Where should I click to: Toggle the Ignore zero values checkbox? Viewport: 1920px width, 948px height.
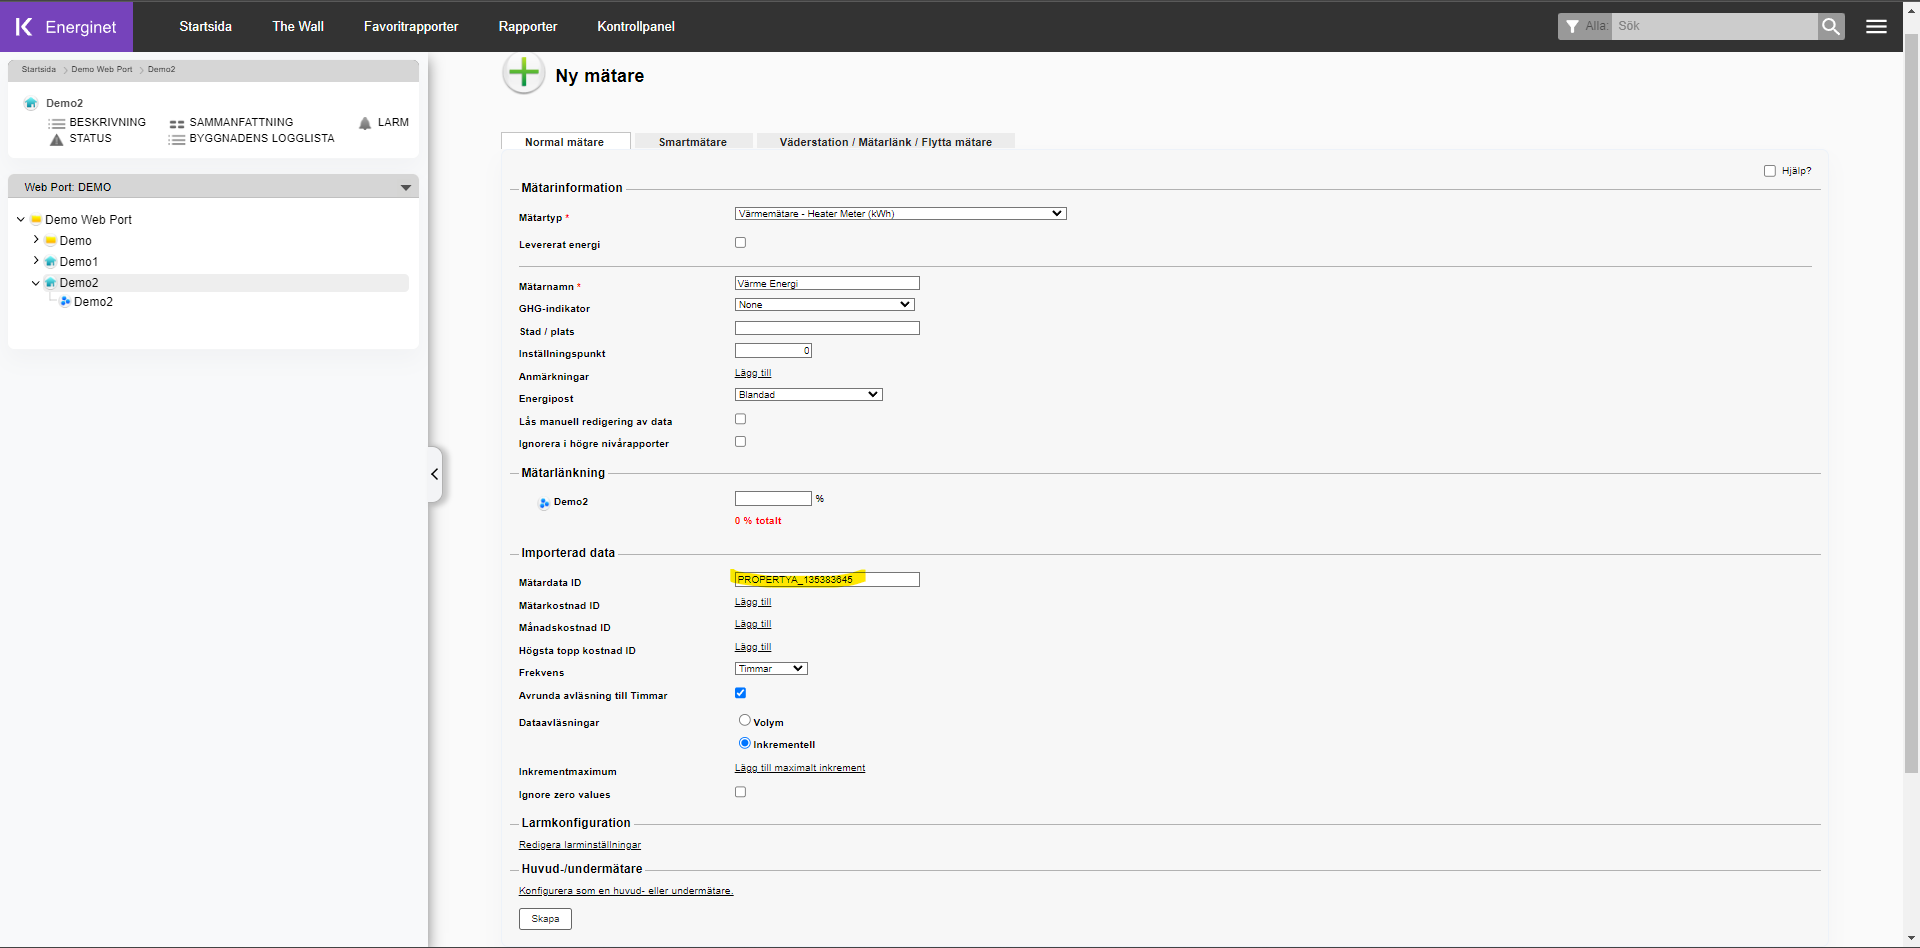[x=741, y=792]
